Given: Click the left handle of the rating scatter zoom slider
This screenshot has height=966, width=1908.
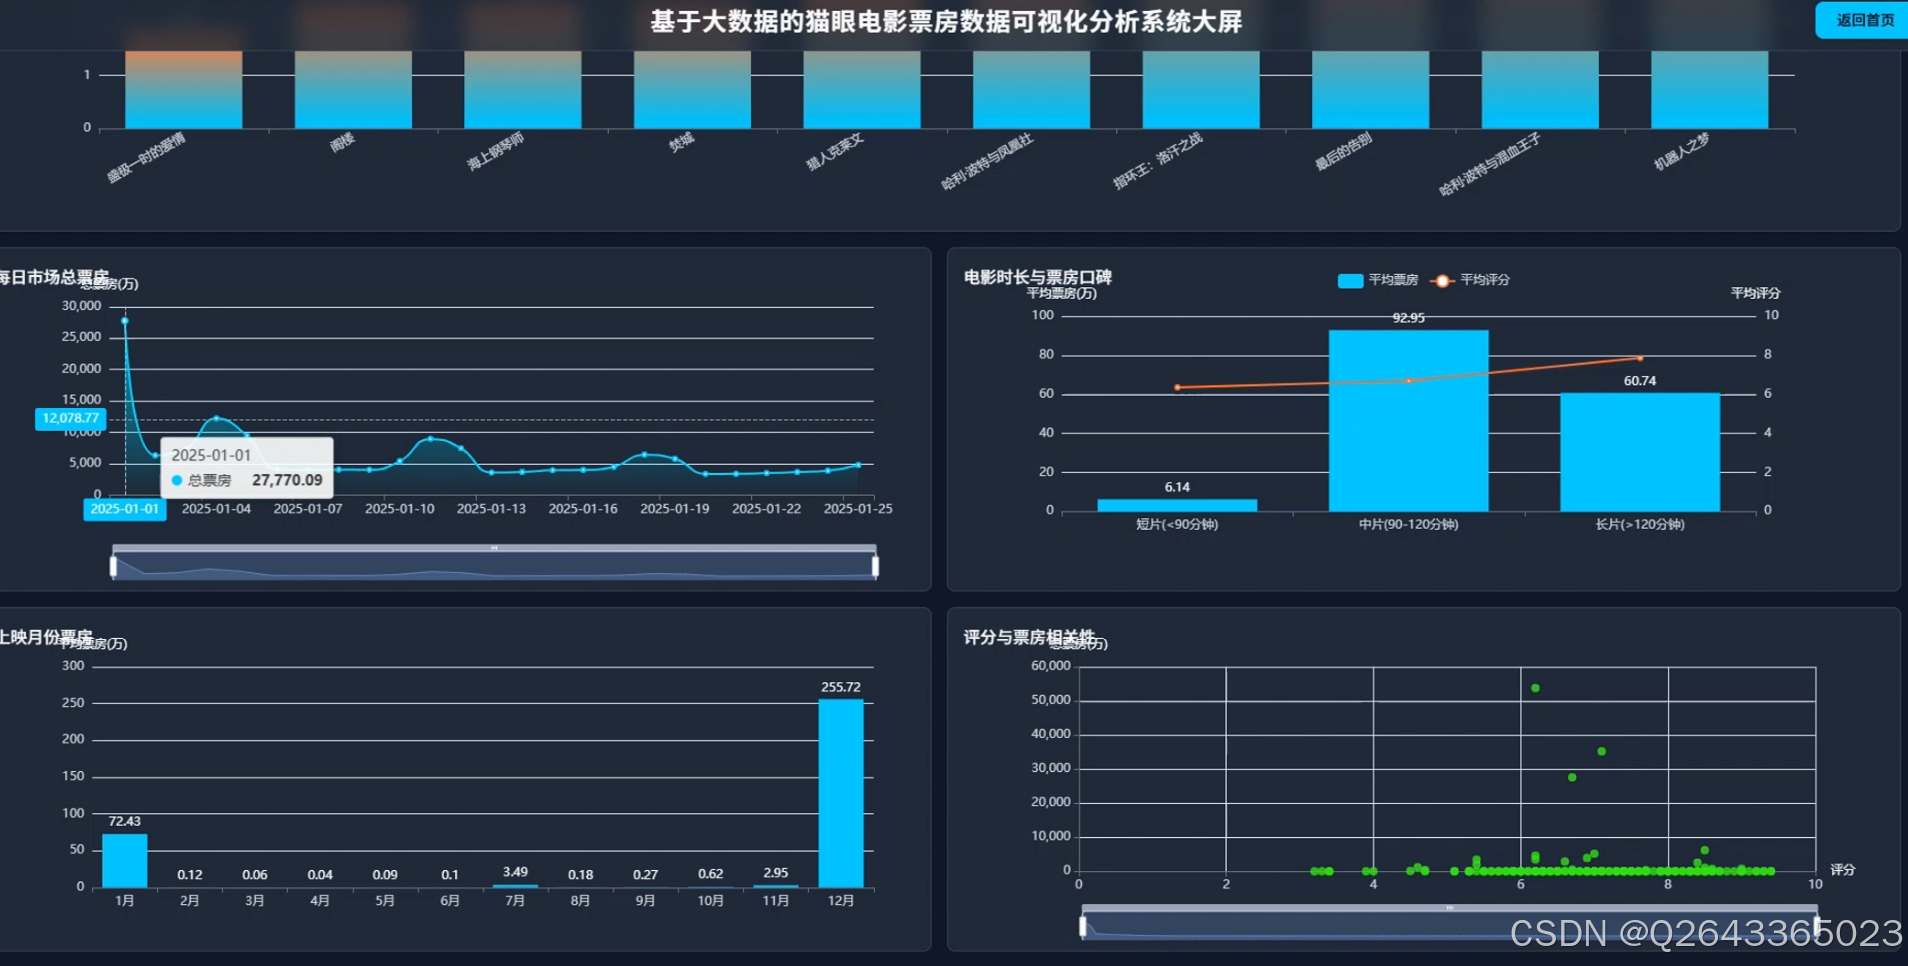Looking at the screenshot, I should 1083,927.
